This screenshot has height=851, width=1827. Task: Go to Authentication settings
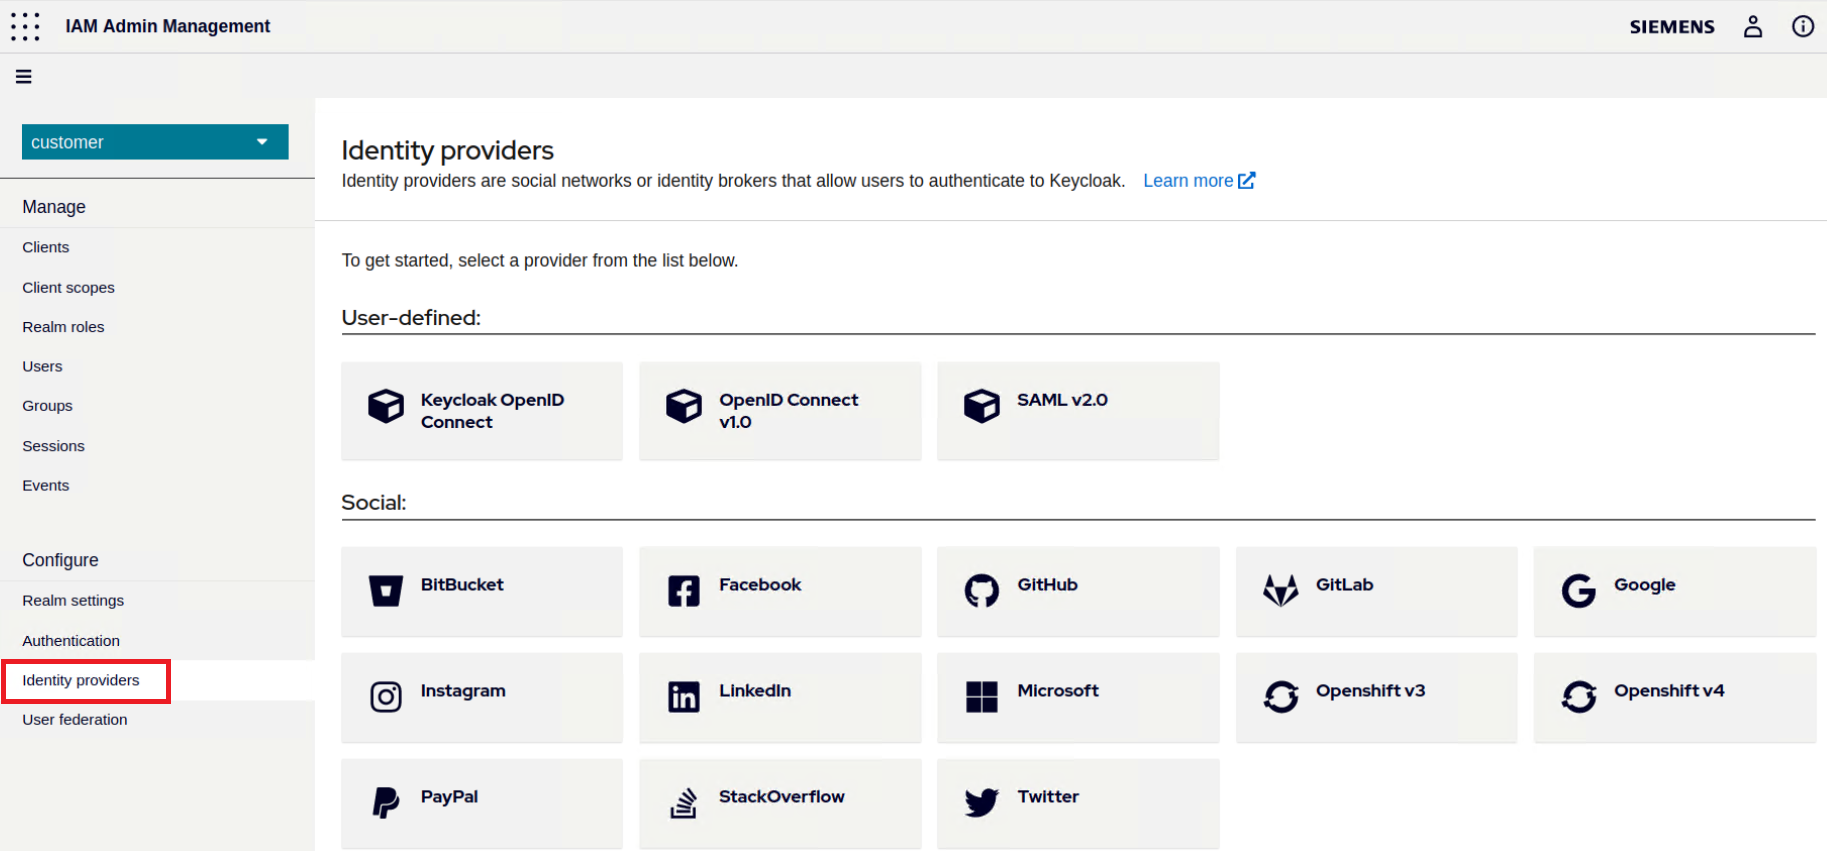coord(71,640)
